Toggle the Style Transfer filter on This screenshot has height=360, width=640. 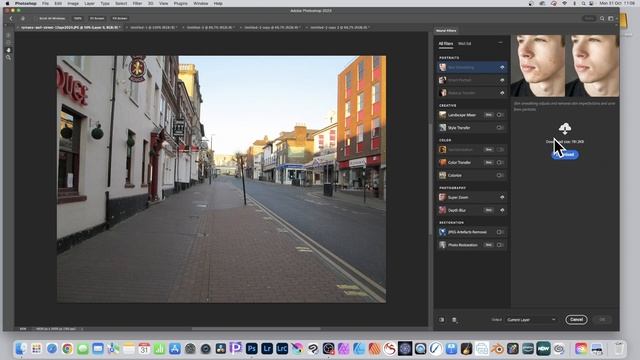point(500,128)
